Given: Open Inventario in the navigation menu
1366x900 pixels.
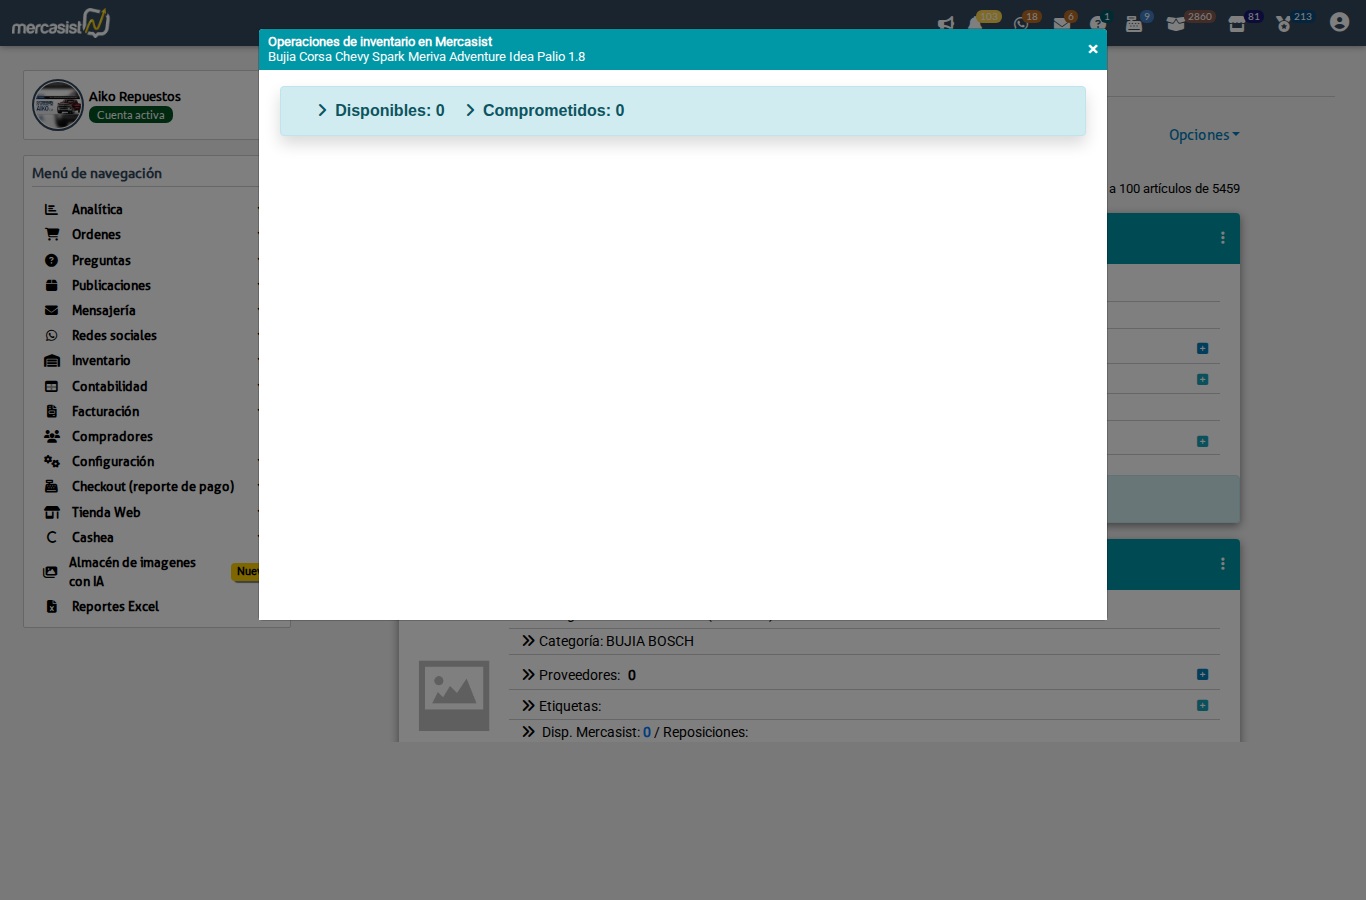Looking at the screenshot, I should (101, 360).
